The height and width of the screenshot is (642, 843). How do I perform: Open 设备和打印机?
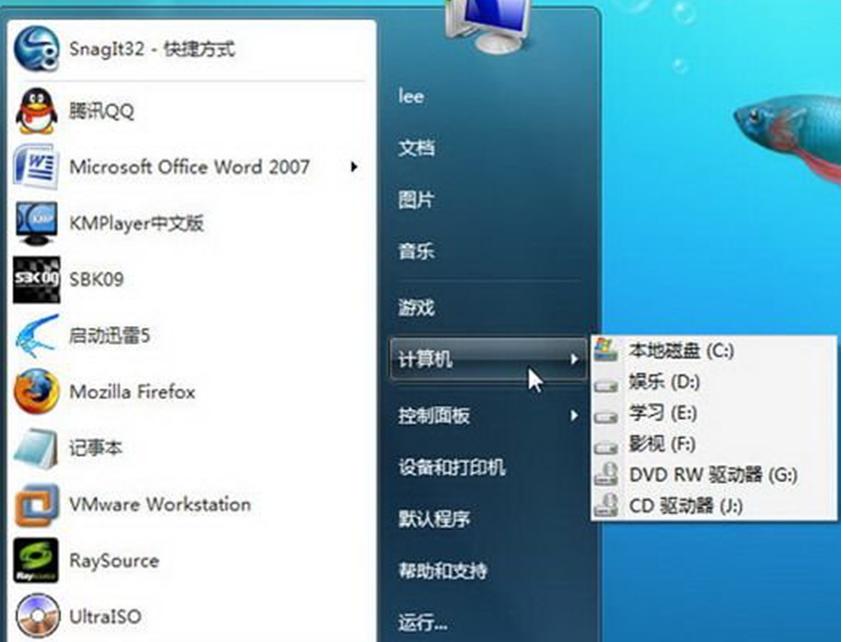tap(452, 467)
